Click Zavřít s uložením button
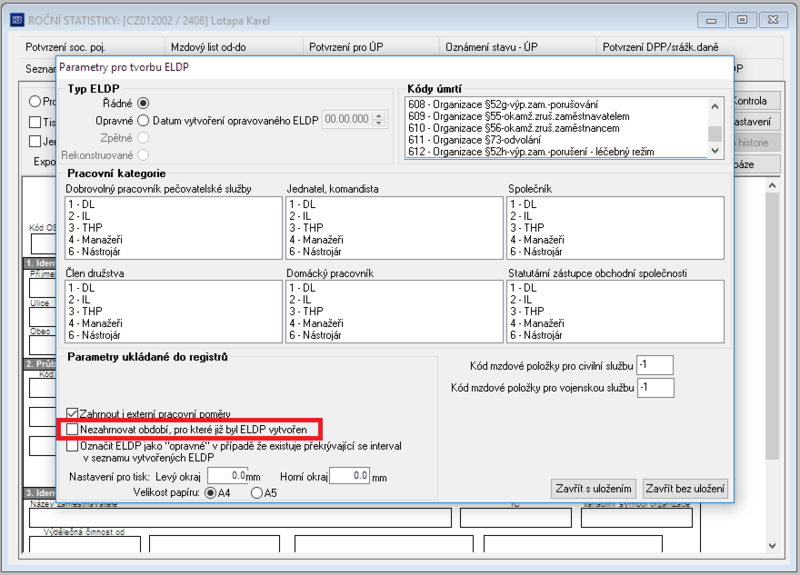 [x=593, y=489]
